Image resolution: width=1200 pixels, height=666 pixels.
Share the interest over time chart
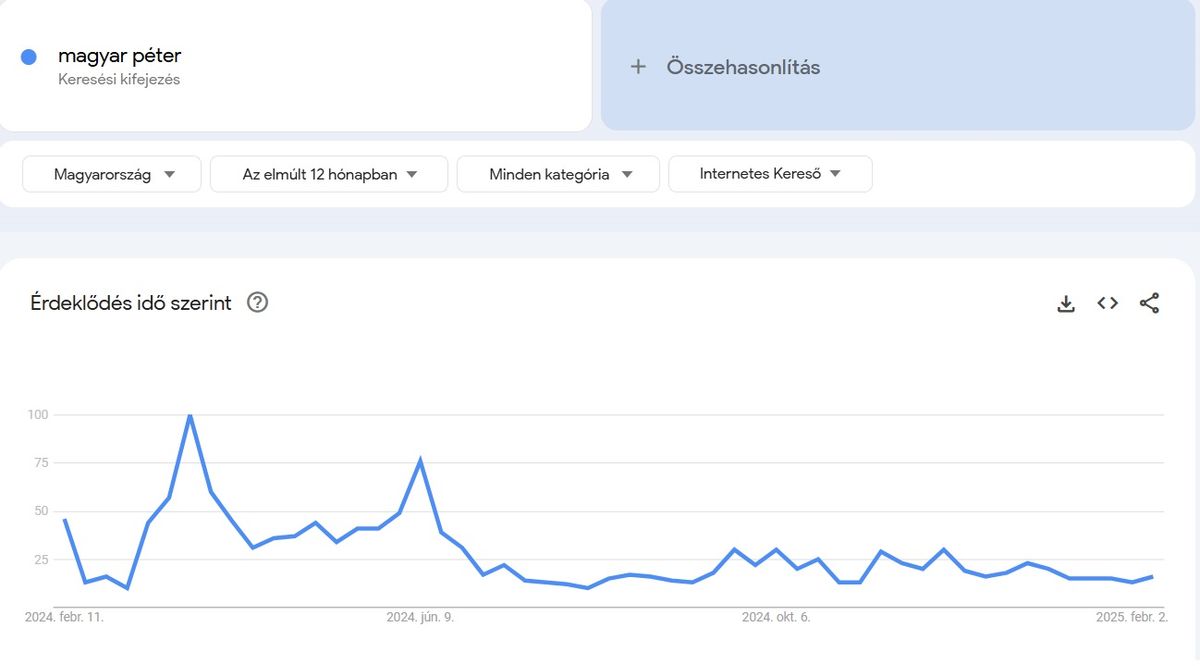pyautogui.click(x=1149, y=303)
